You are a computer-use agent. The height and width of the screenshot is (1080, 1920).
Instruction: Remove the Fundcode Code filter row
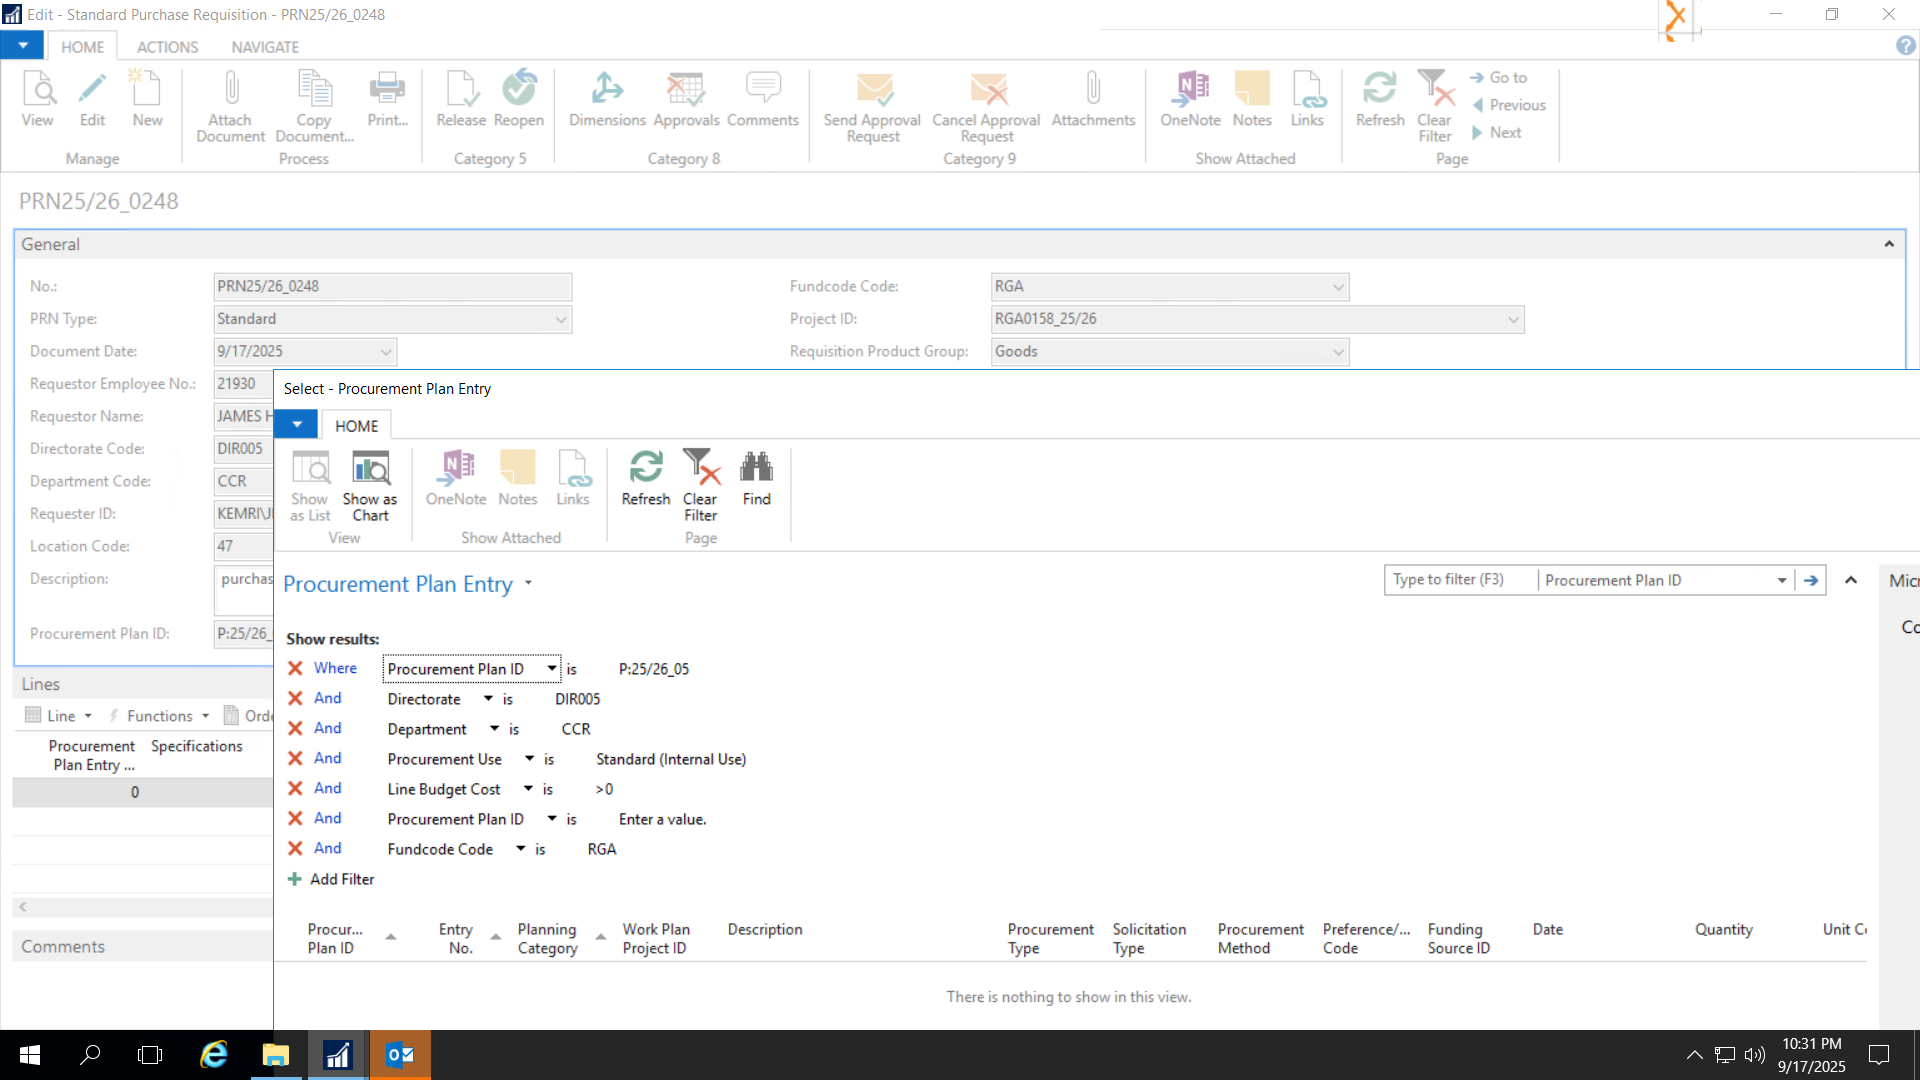pyautogui.click(x=295, y=849)
